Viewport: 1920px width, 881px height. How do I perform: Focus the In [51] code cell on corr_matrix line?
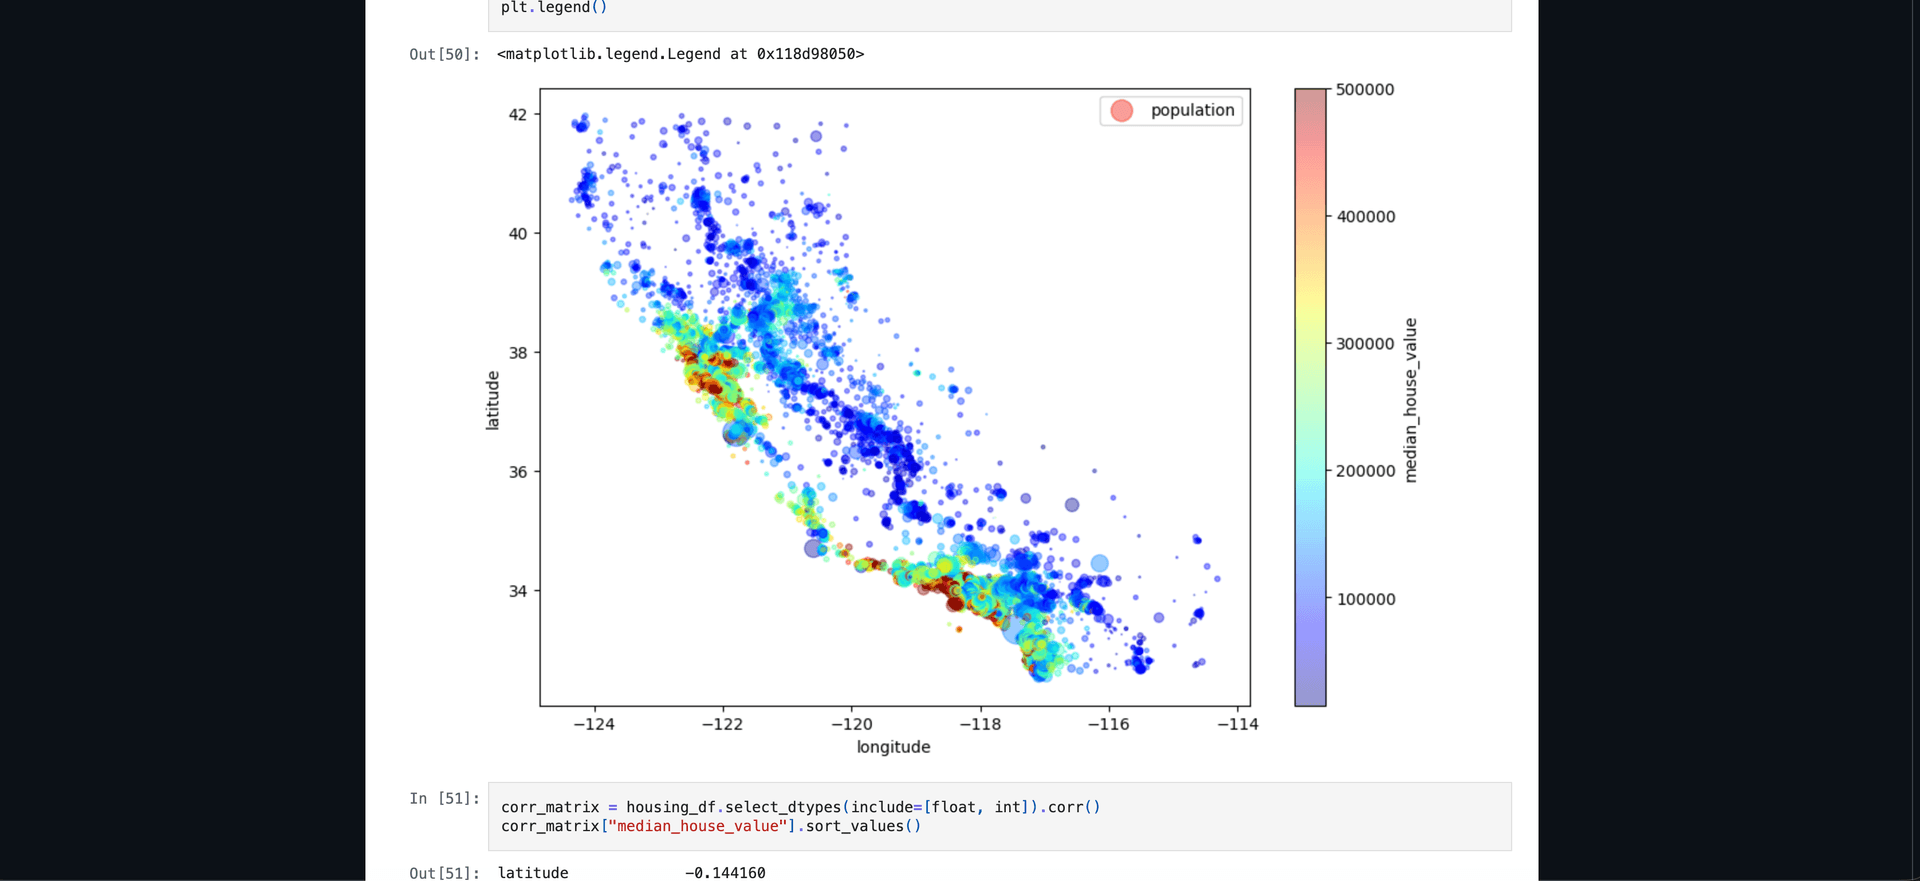[x=800, y=807]
